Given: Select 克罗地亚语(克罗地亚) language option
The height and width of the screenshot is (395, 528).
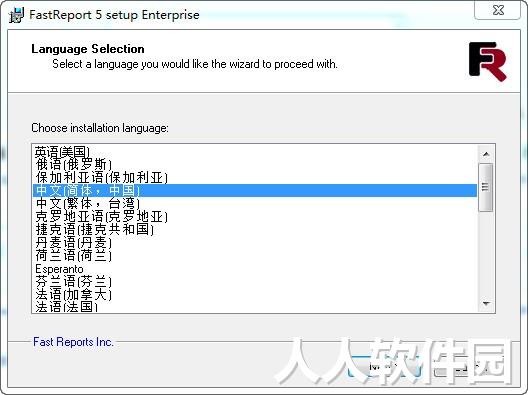Looking at the screenshot, I should [x=101, y=216].
